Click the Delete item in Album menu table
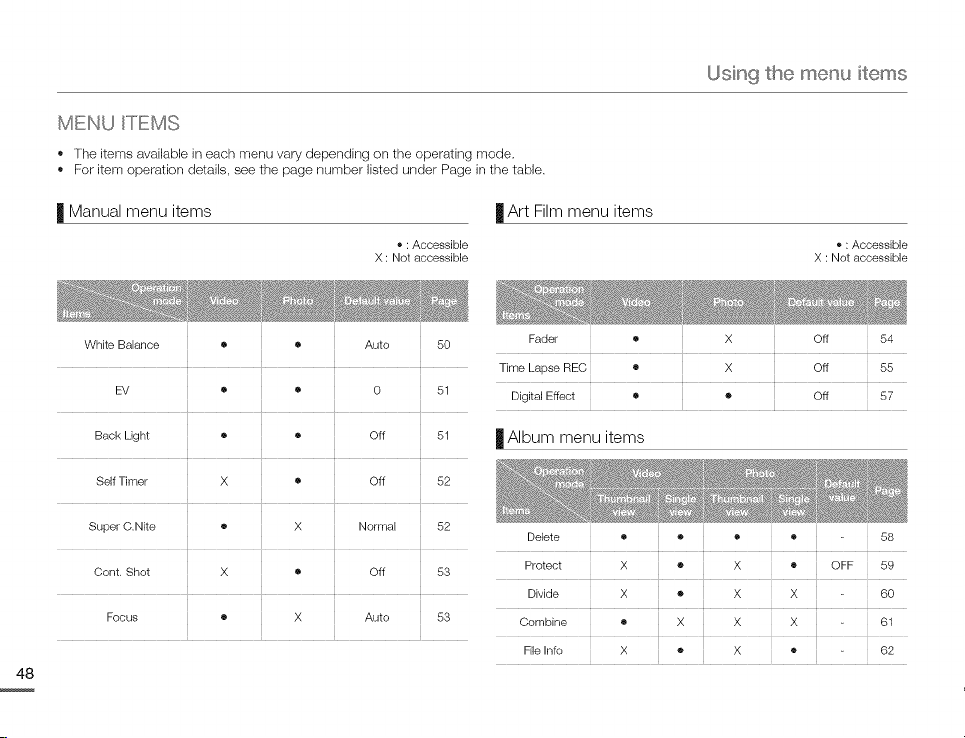The image size is (965, 738). [543, 537]
